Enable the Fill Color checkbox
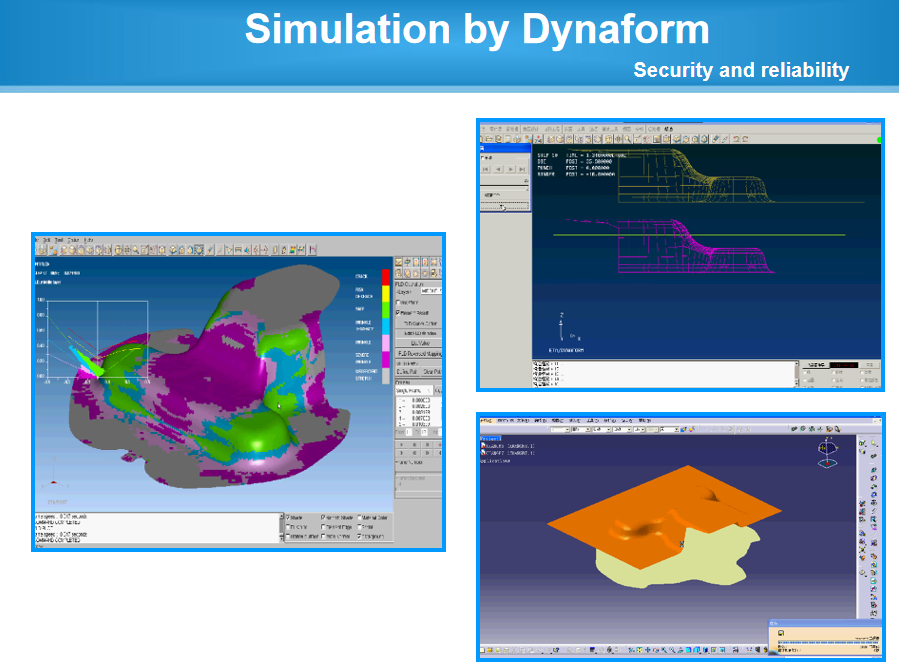899x670 pixels. [x=288, y=527]
